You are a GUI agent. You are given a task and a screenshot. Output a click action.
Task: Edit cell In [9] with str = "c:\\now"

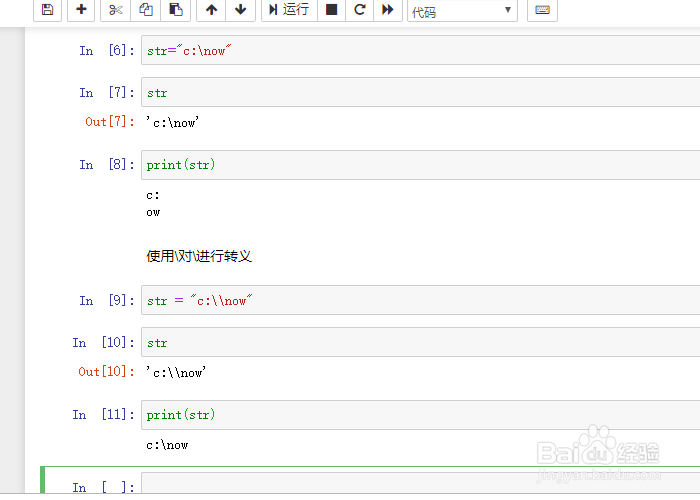pyautogui.click(x=421, y=300)
